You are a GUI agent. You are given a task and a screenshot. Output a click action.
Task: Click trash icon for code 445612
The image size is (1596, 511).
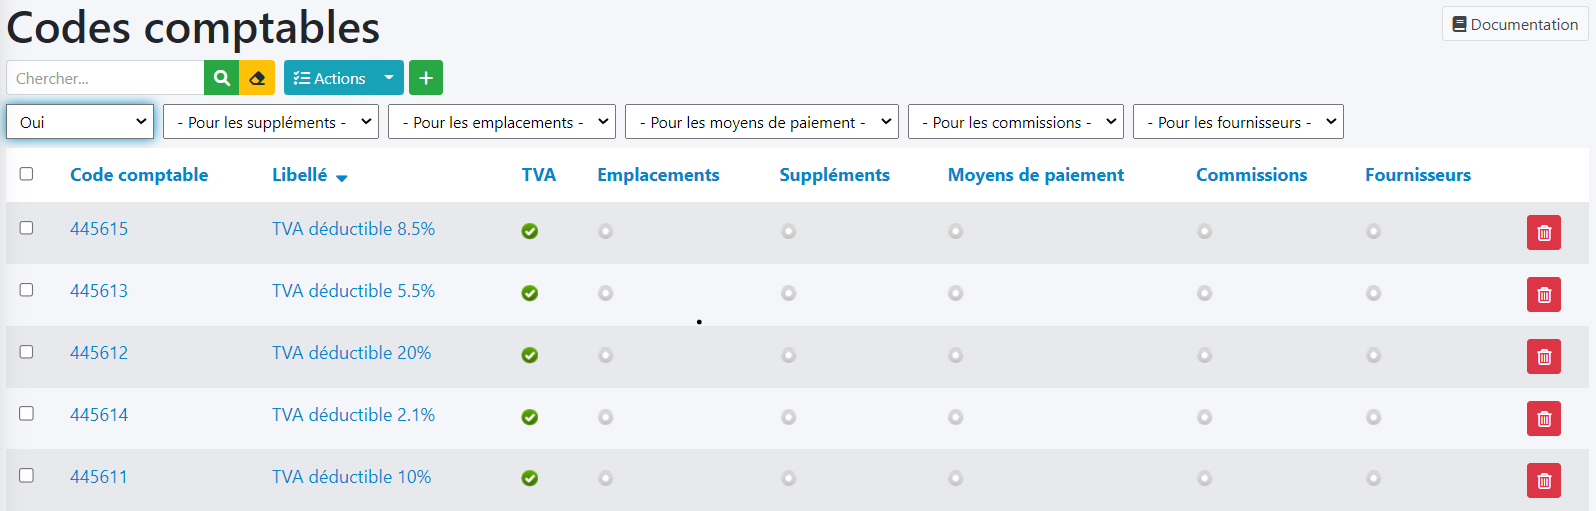click(1543, 357)
